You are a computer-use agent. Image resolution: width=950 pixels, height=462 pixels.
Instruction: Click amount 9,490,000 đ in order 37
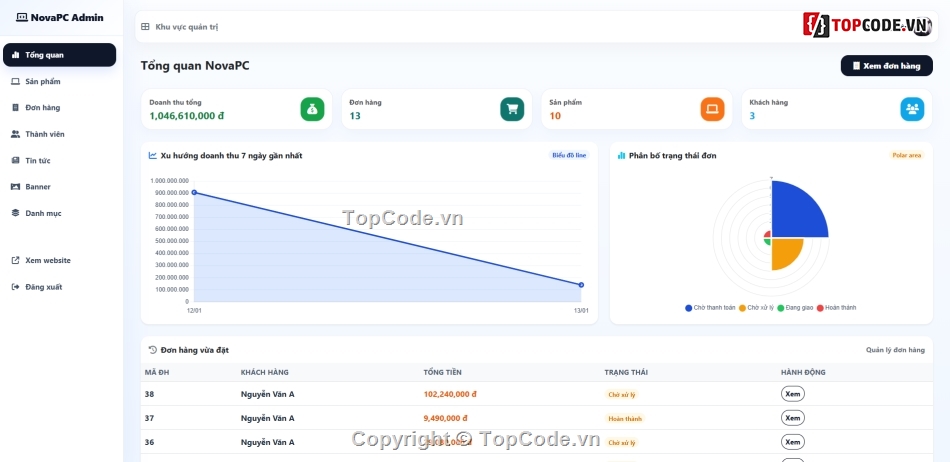pos(445,418)
